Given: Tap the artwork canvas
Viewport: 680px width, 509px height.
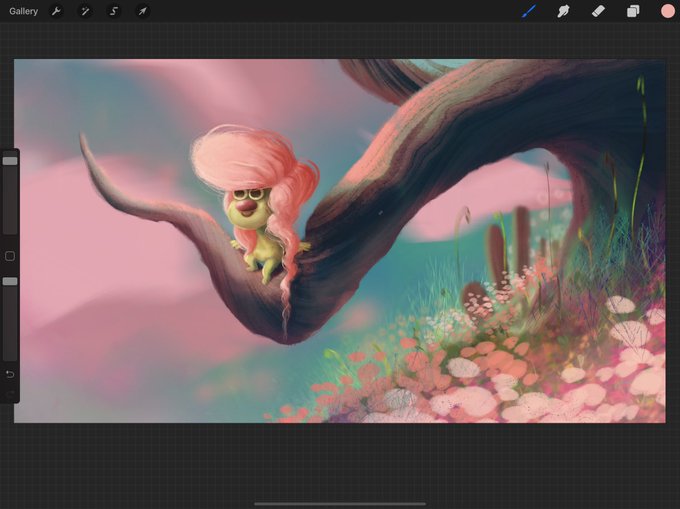Looking at the screenshot, I should 340,241.
